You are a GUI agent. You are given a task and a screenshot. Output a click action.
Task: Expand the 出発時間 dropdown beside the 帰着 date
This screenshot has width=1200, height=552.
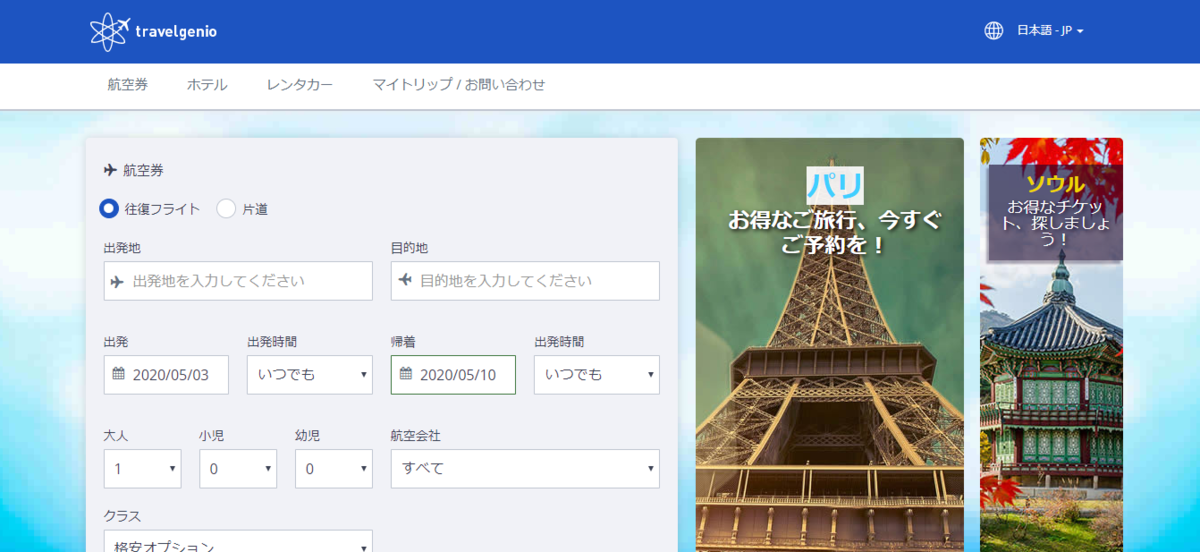click(597, 375)
